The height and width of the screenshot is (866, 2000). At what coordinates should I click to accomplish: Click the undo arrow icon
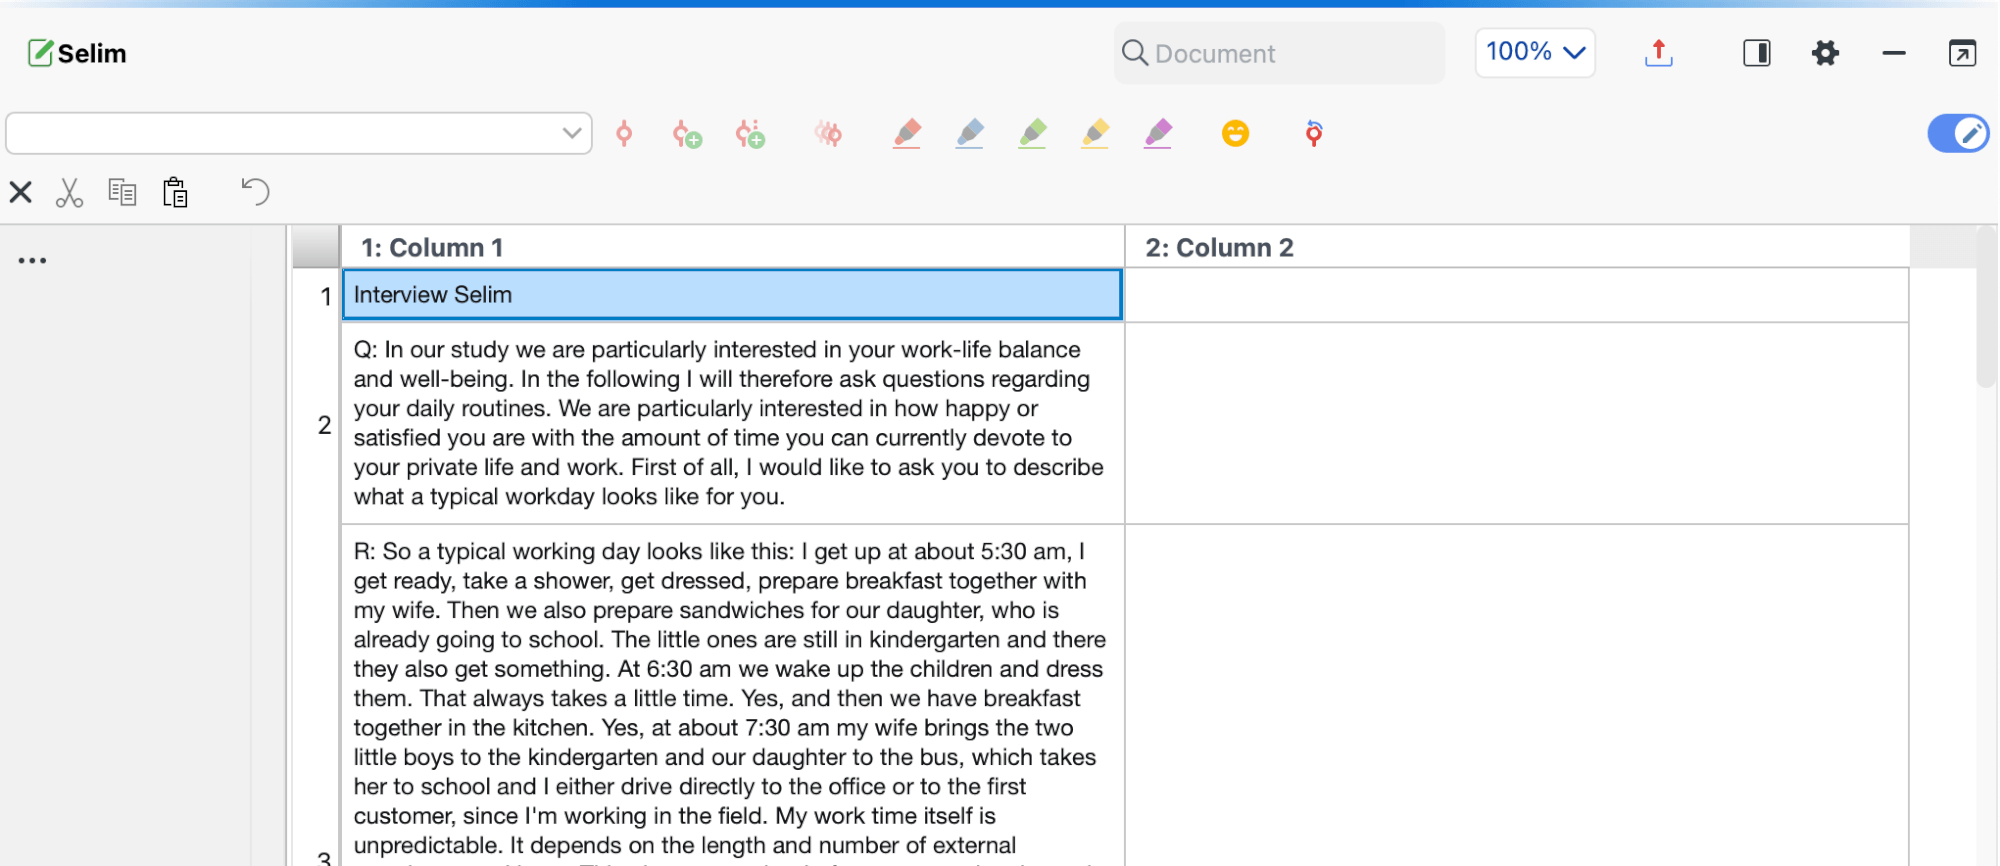(255, 191)
